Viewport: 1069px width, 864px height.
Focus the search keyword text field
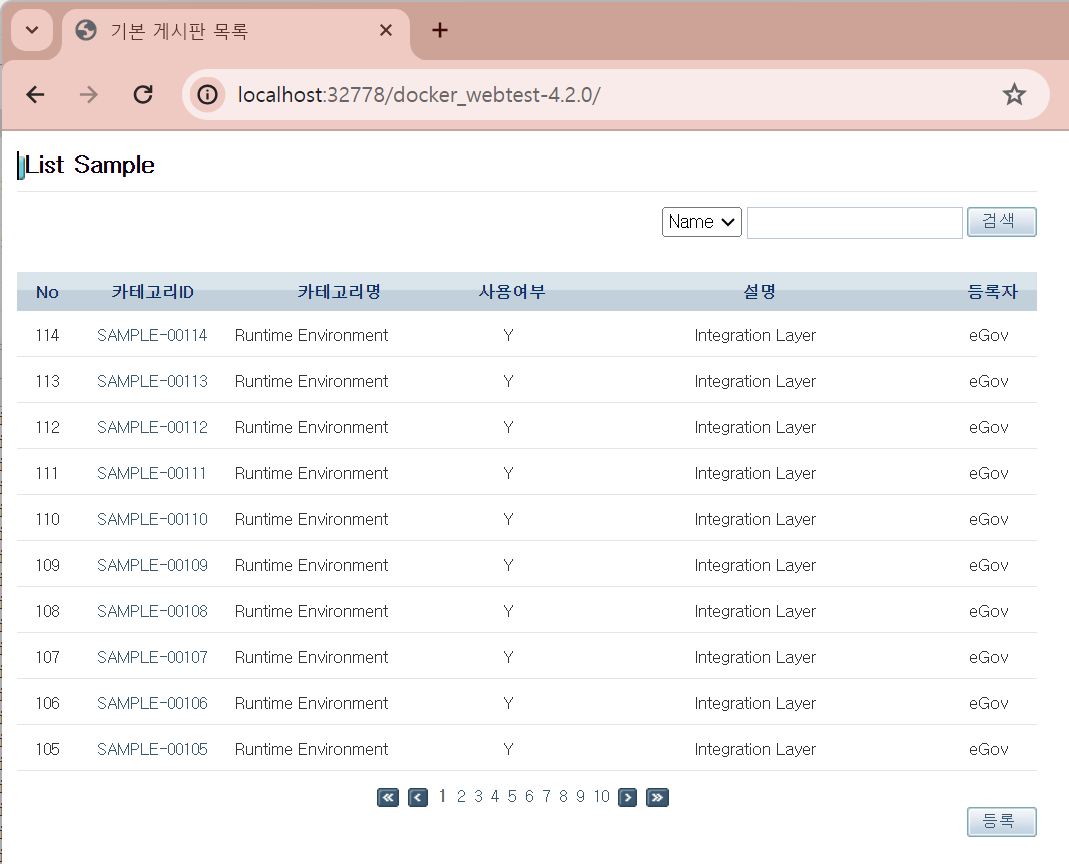854,223
